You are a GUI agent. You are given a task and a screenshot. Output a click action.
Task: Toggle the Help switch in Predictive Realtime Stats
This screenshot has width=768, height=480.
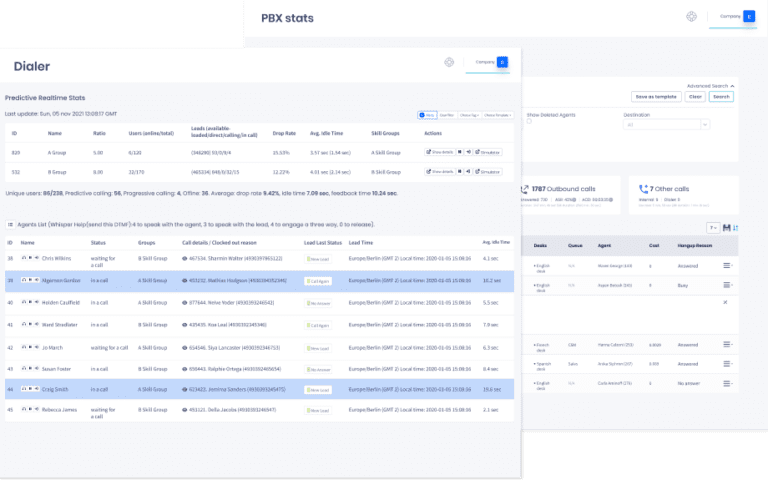pos(428,115)
